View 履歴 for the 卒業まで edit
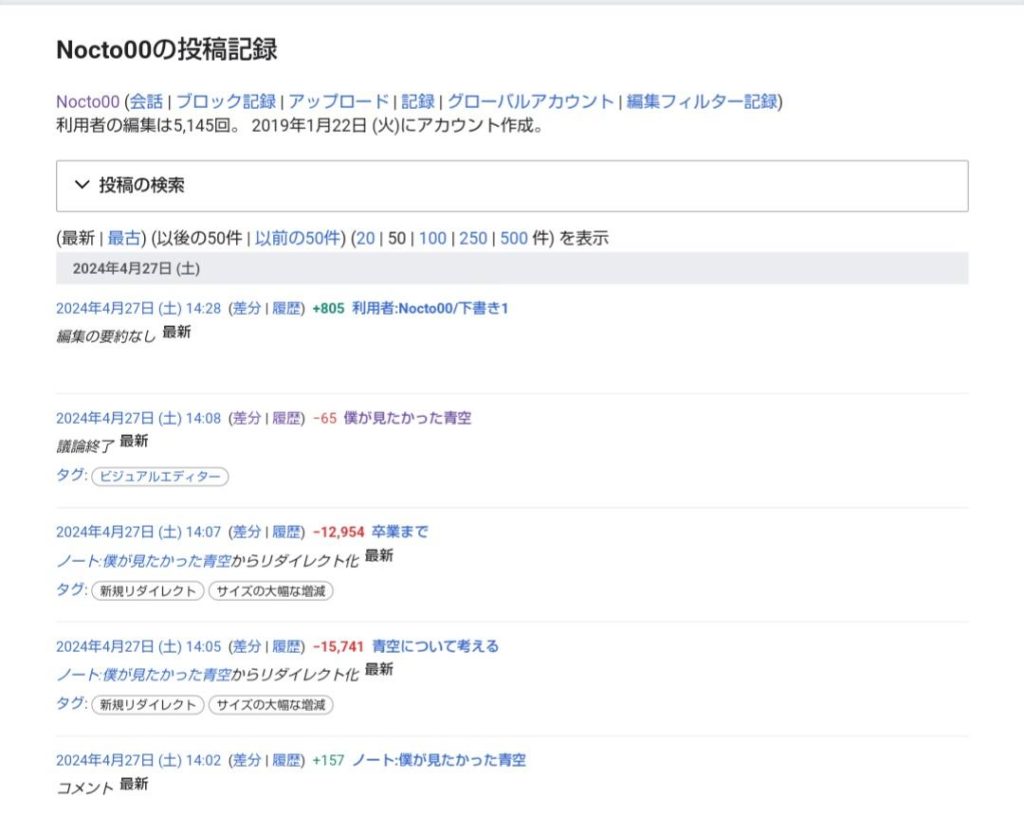 [286, 532]
